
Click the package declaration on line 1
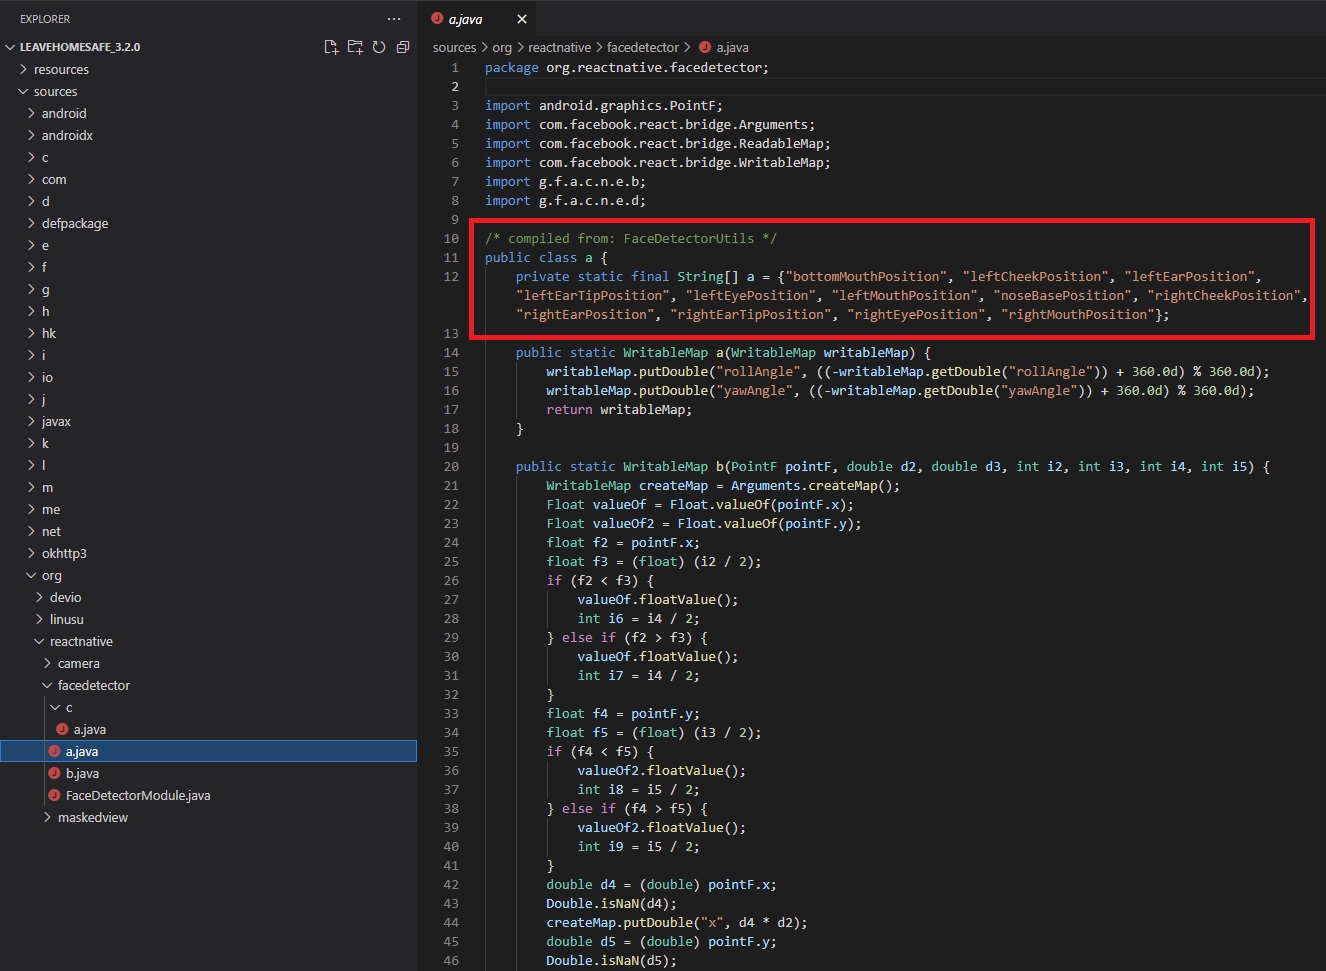click(x=627, y=67)
